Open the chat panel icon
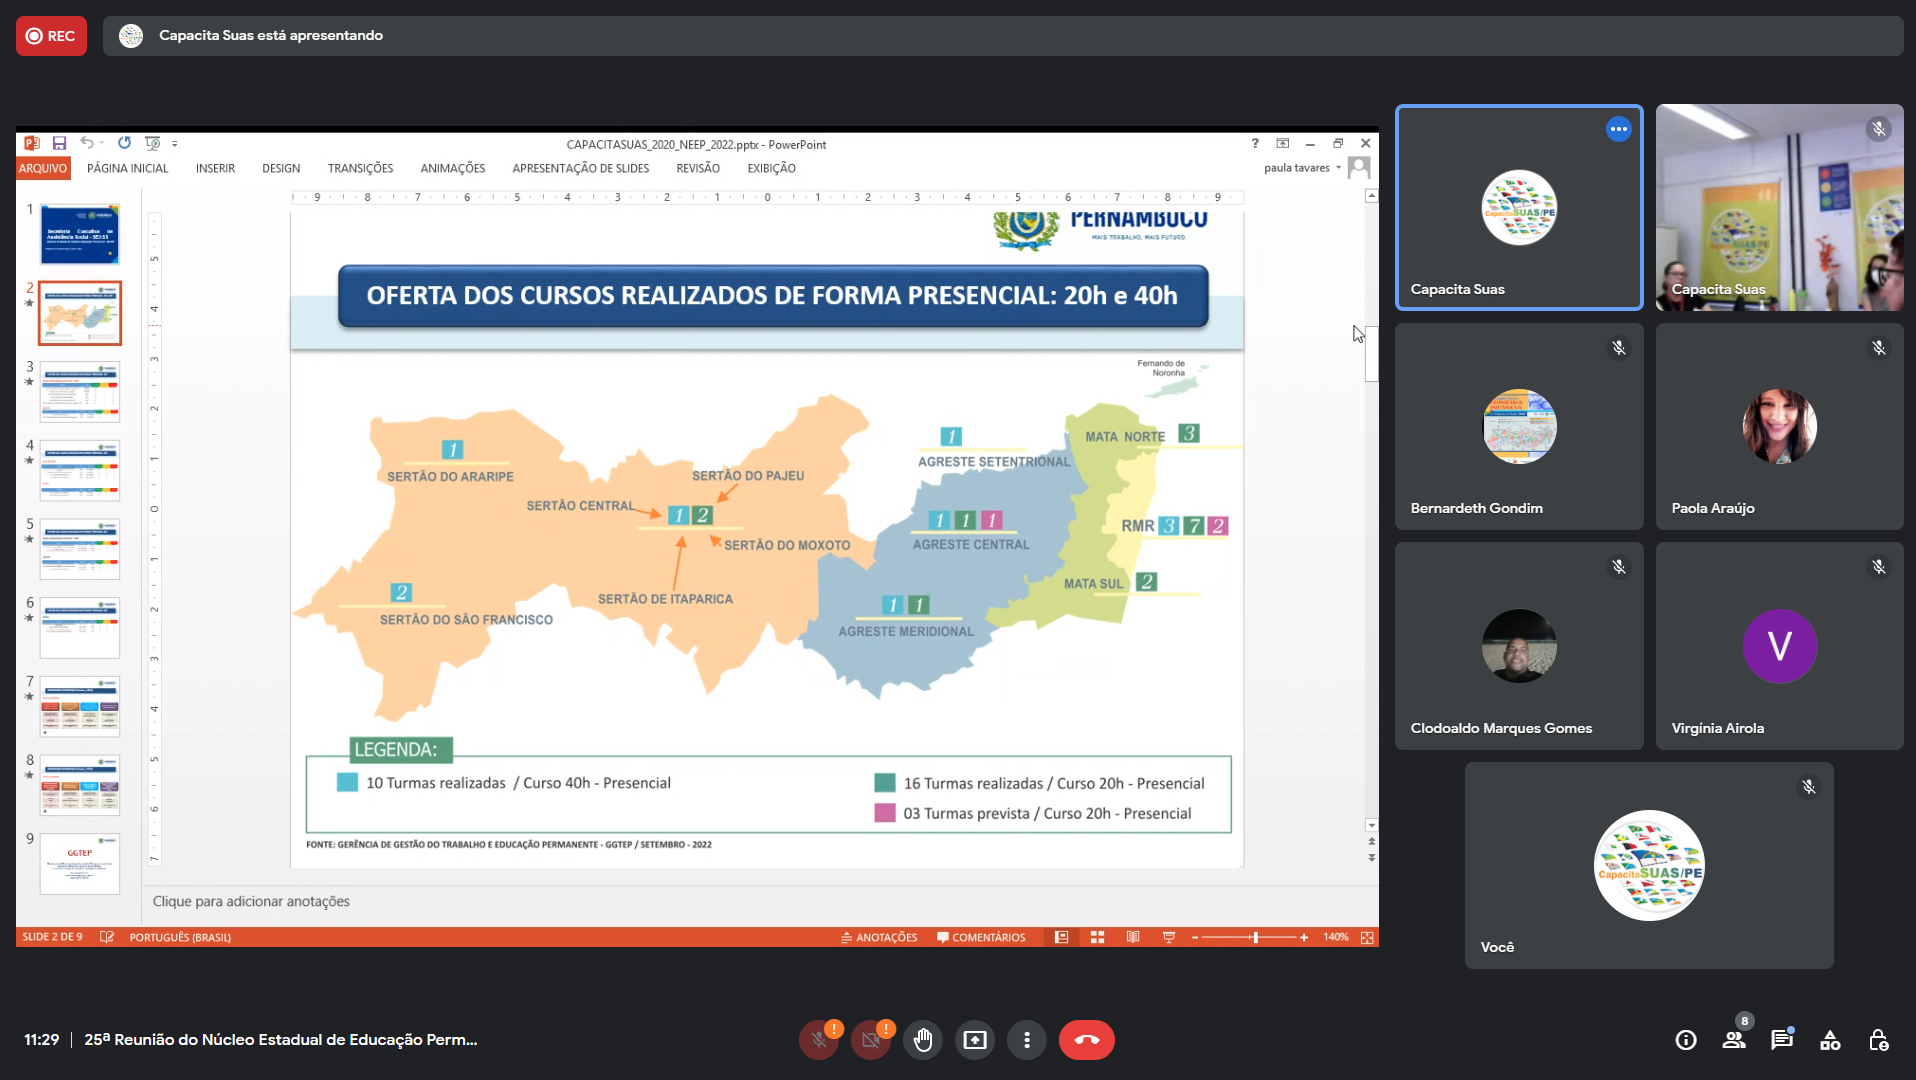 [x=1782, y=1041]
